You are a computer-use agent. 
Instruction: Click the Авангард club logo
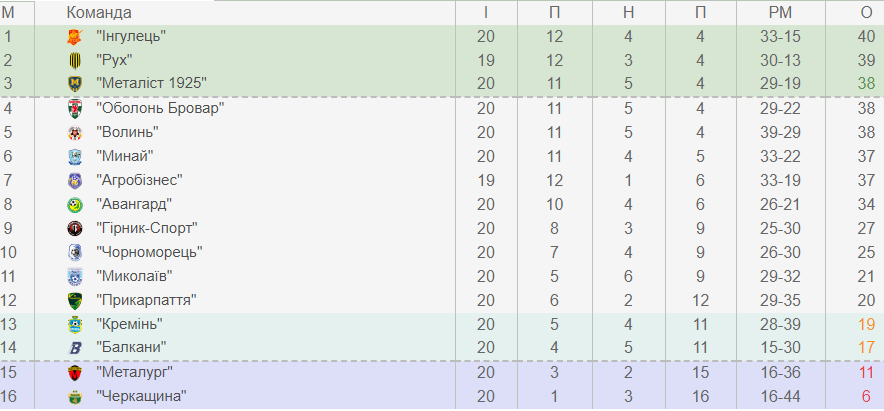coord(73,204)
